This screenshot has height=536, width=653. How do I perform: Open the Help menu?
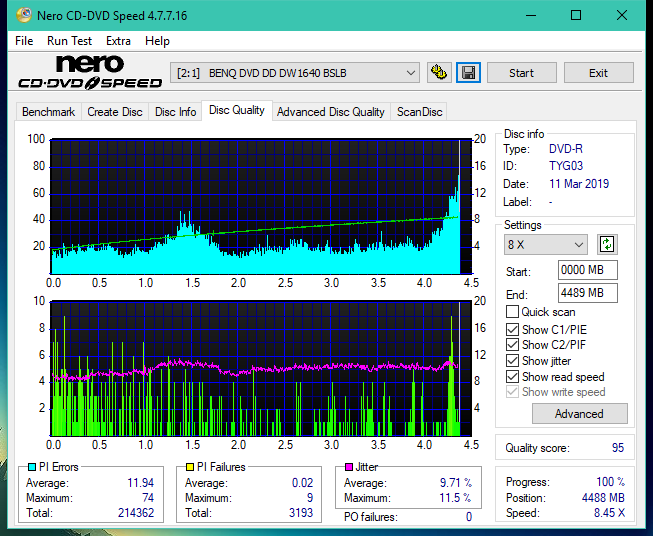[157, 41]
